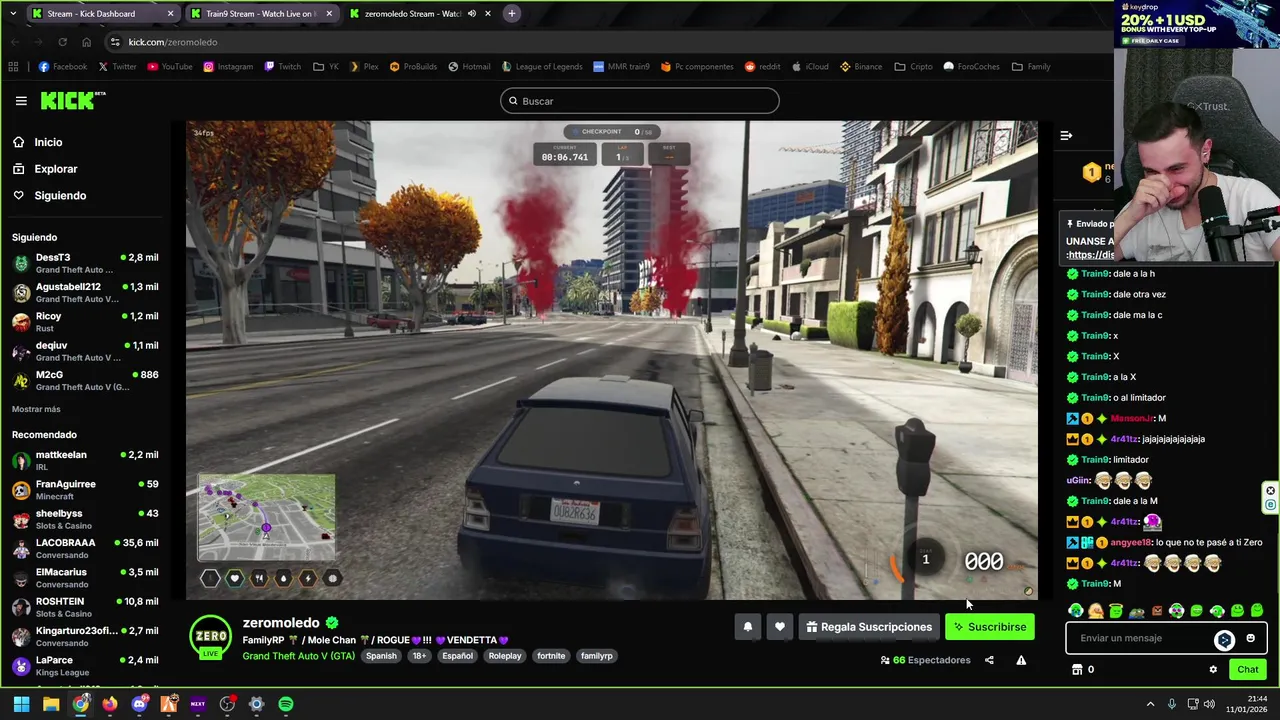Select the Spanish tag
The image size is (1280, 720).
point(381,656)
